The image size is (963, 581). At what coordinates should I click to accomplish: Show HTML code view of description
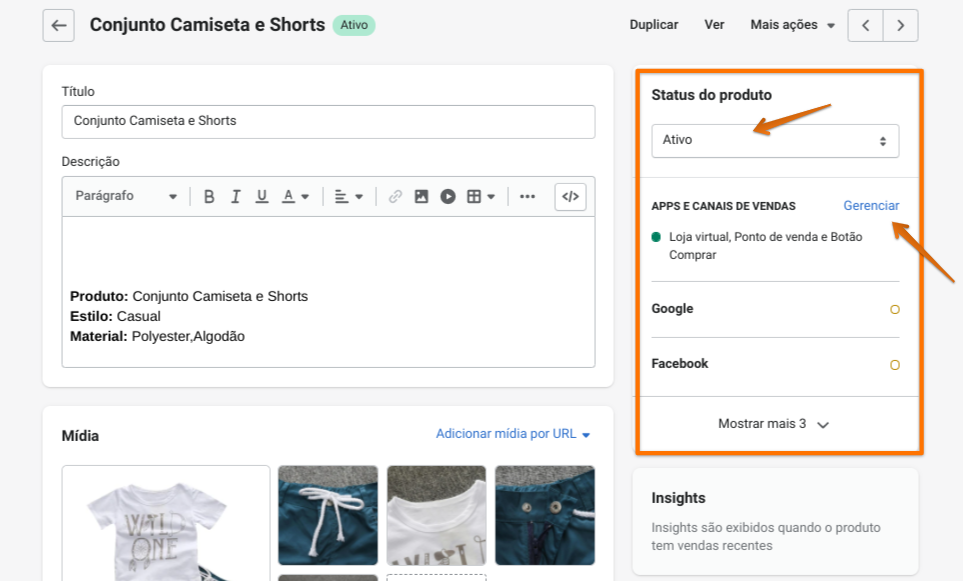point(570,197)
